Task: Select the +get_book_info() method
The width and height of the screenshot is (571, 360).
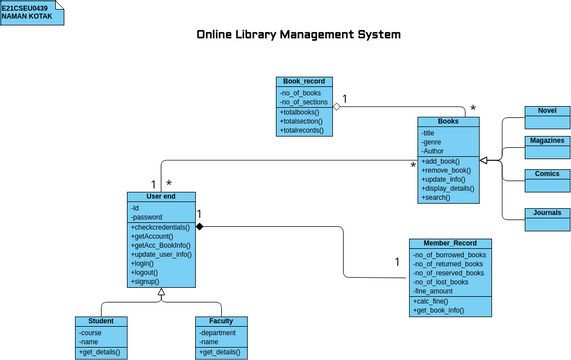Action: (438, 310)
